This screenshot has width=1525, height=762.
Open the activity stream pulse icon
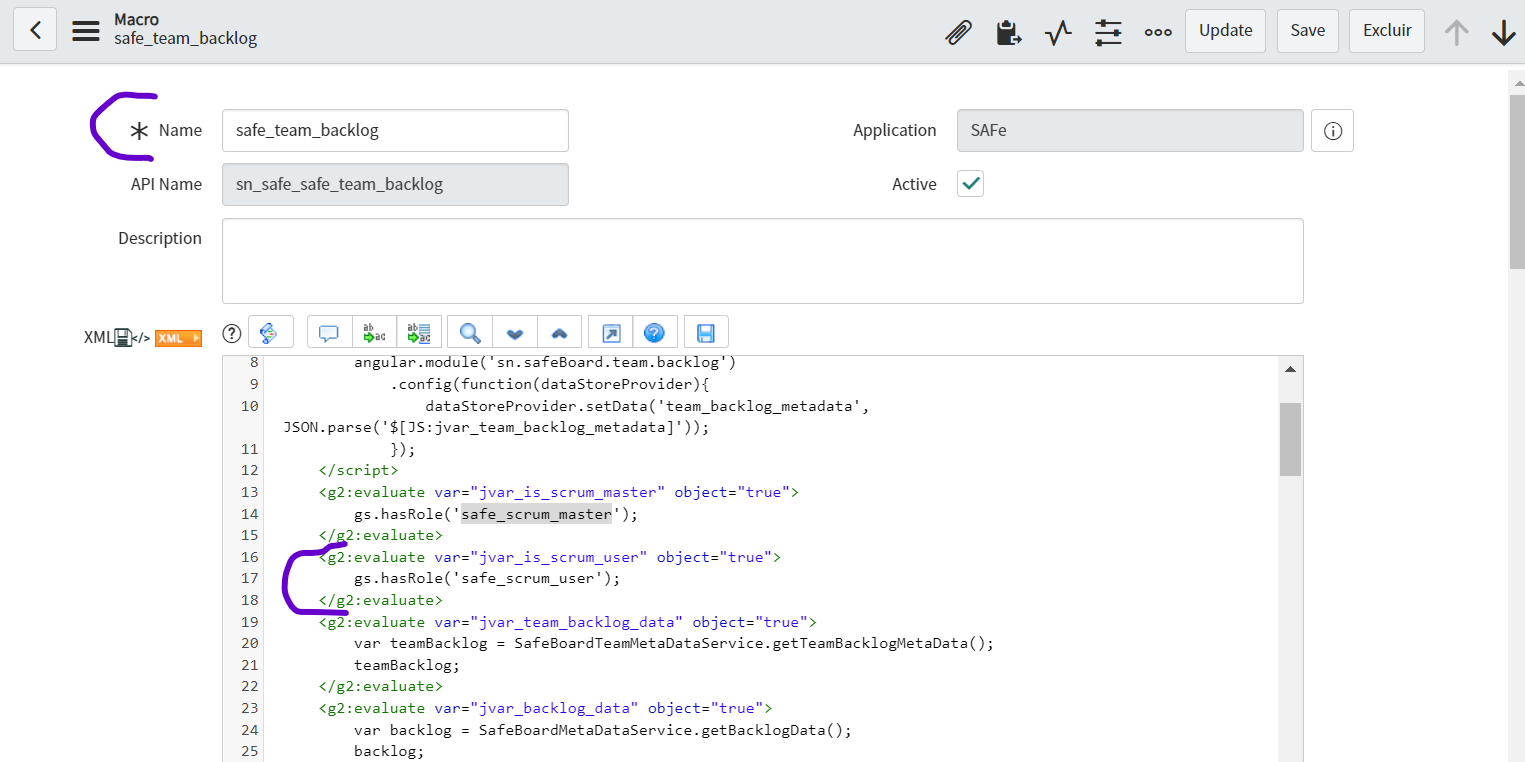click(x=1058, y=32)
